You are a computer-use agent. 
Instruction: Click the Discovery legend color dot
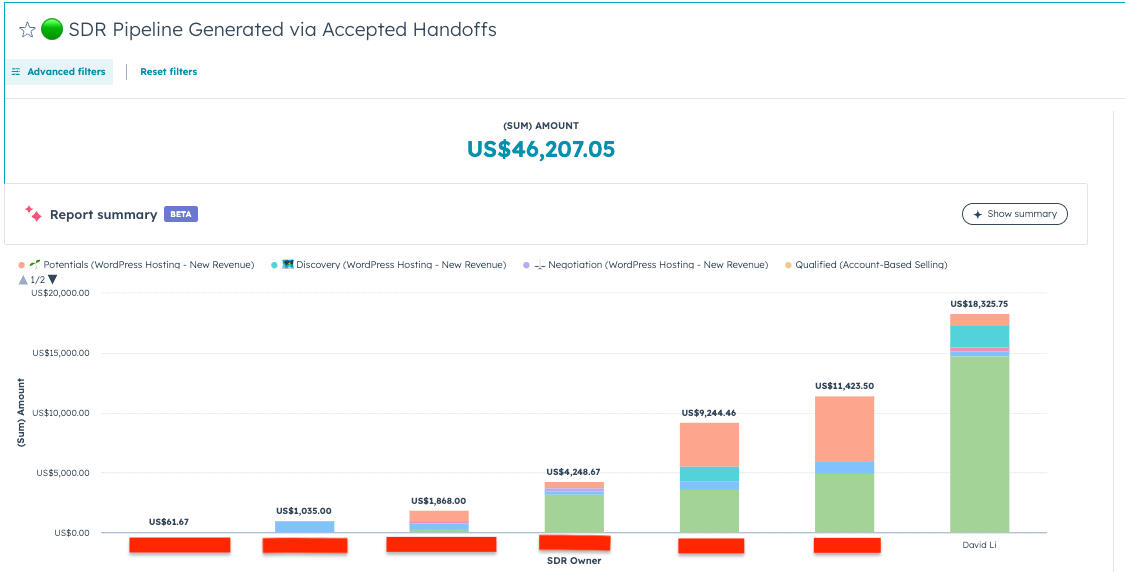point(274,265)
